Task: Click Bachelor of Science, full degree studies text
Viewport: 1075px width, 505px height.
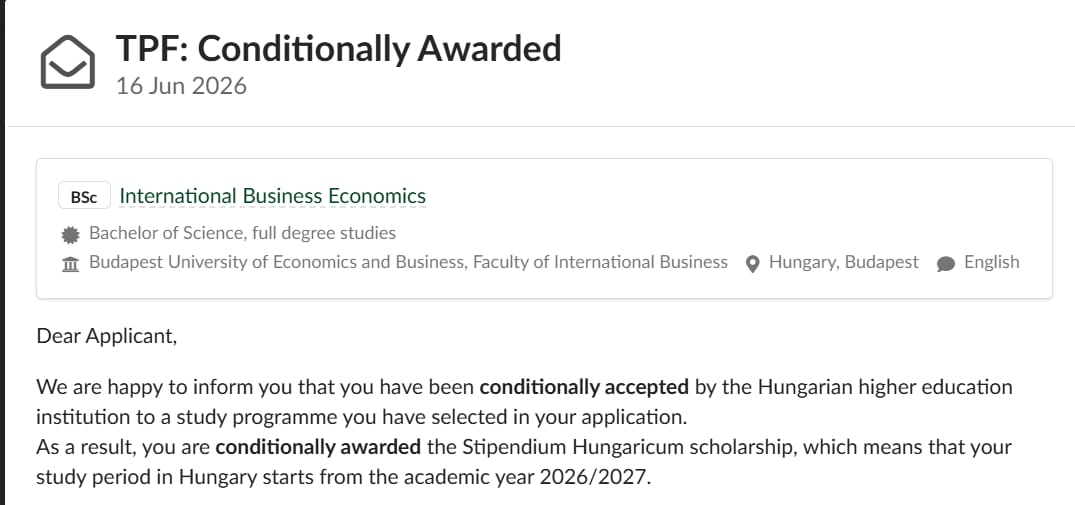Action: pos(243,233)
